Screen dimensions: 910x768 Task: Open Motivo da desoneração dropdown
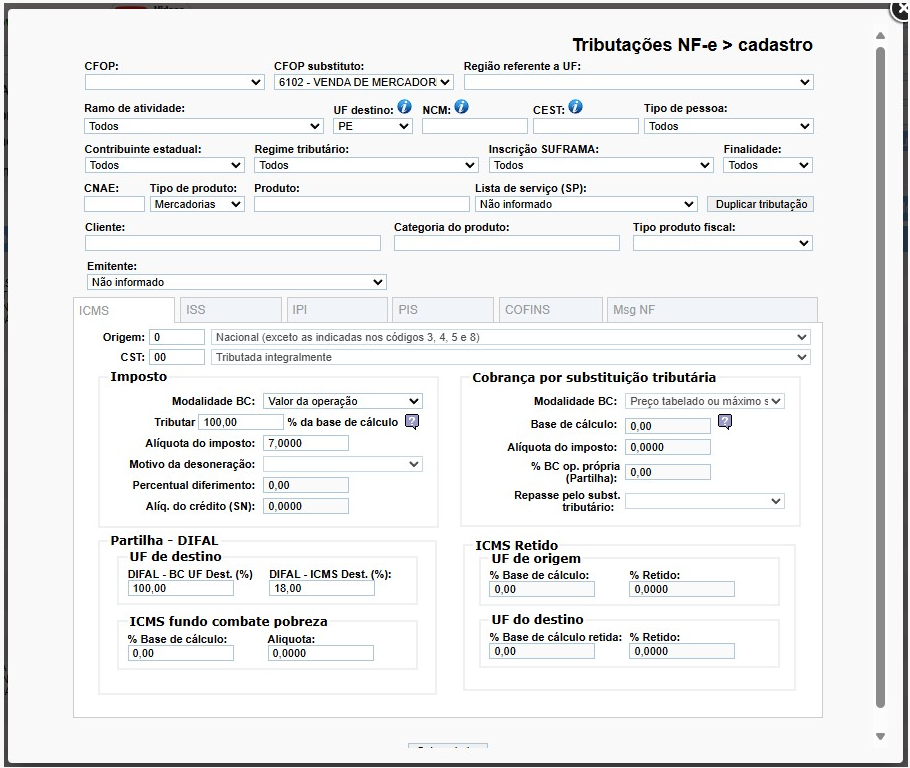[342, 464]
